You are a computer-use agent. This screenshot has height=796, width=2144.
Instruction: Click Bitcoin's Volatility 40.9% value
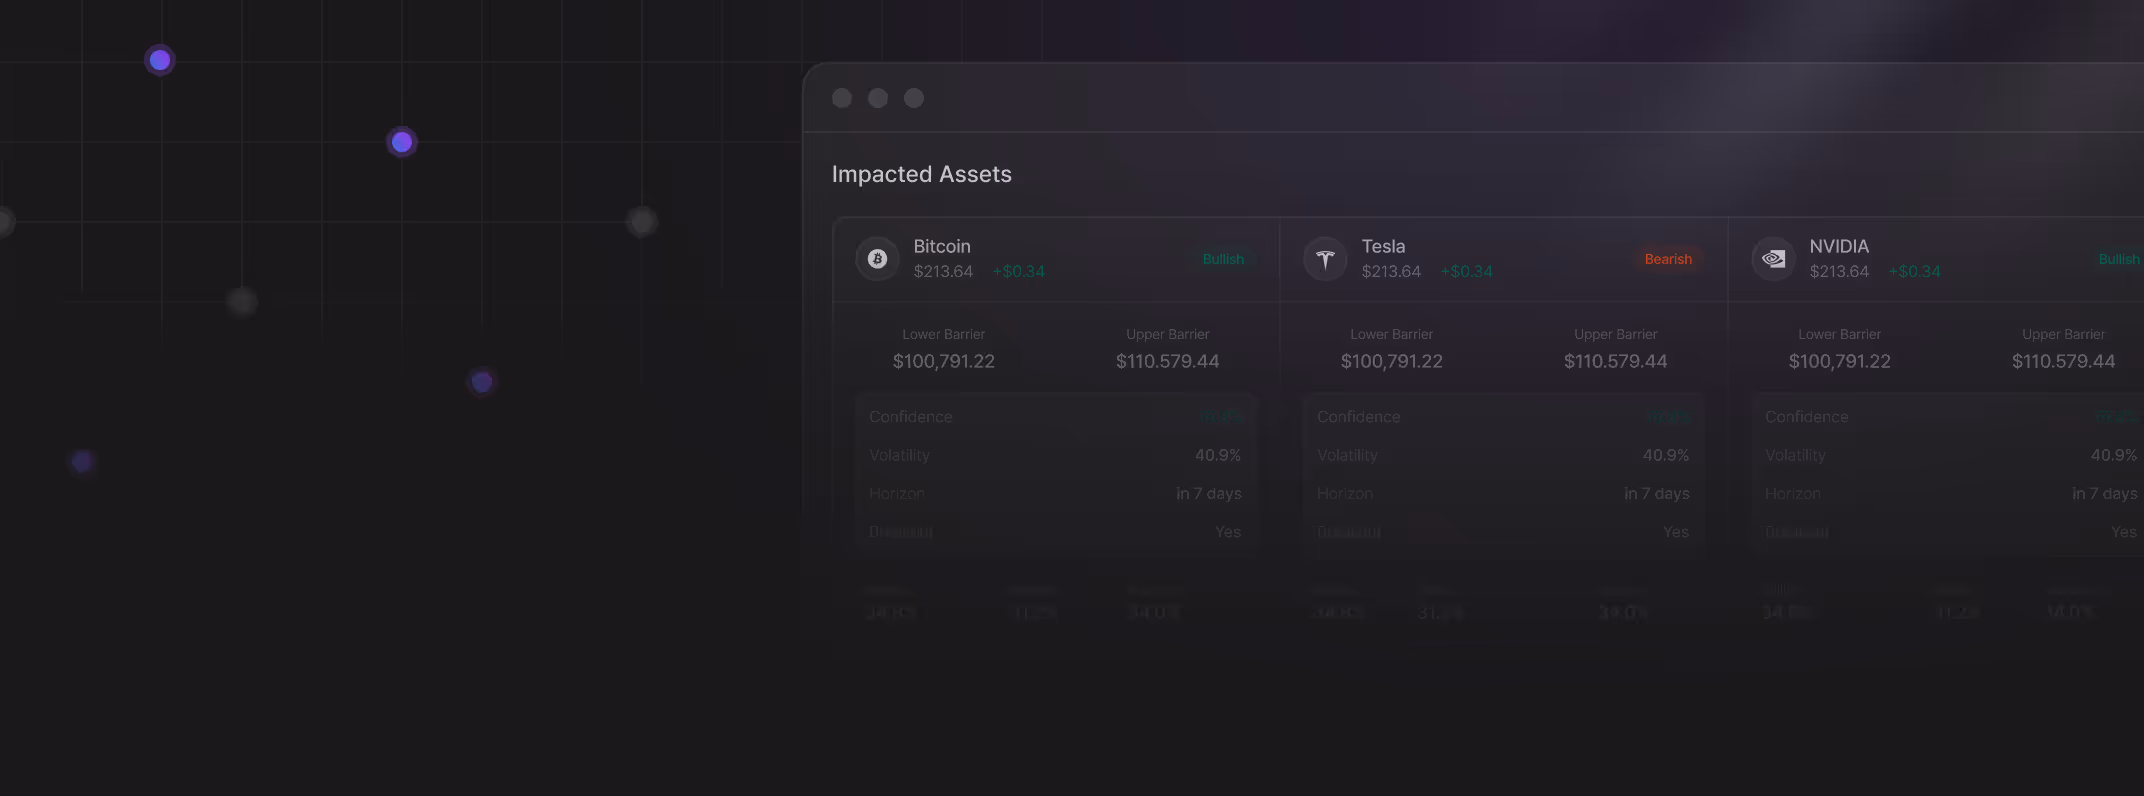coord(1218,455)
